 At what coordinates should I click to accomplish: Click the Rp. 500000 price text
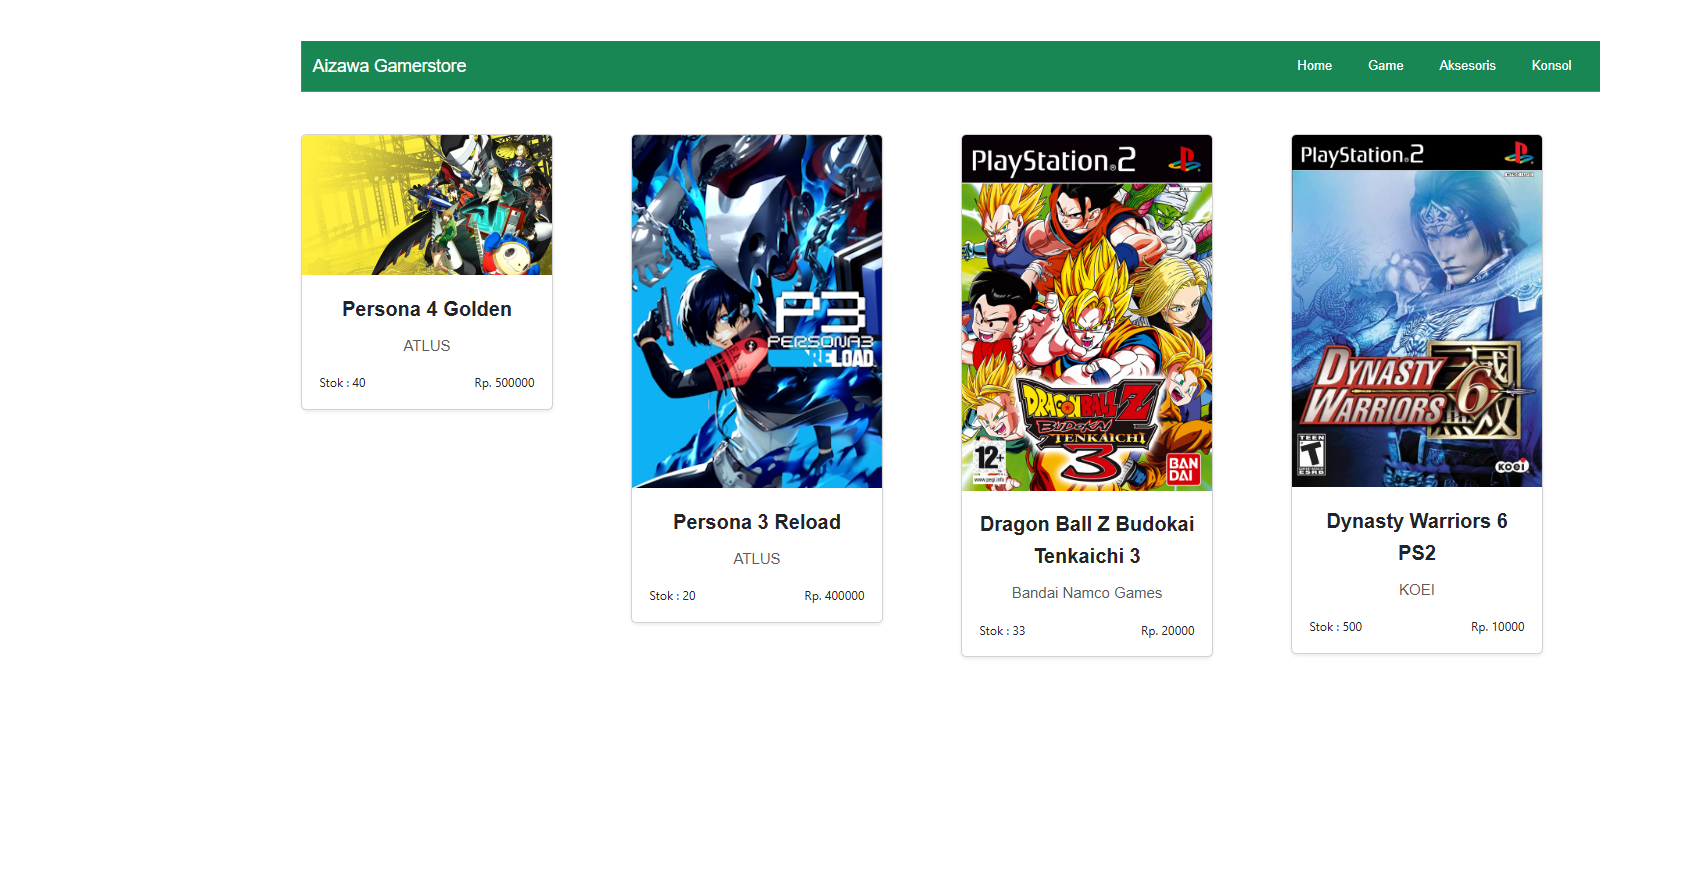coord(504,383)
